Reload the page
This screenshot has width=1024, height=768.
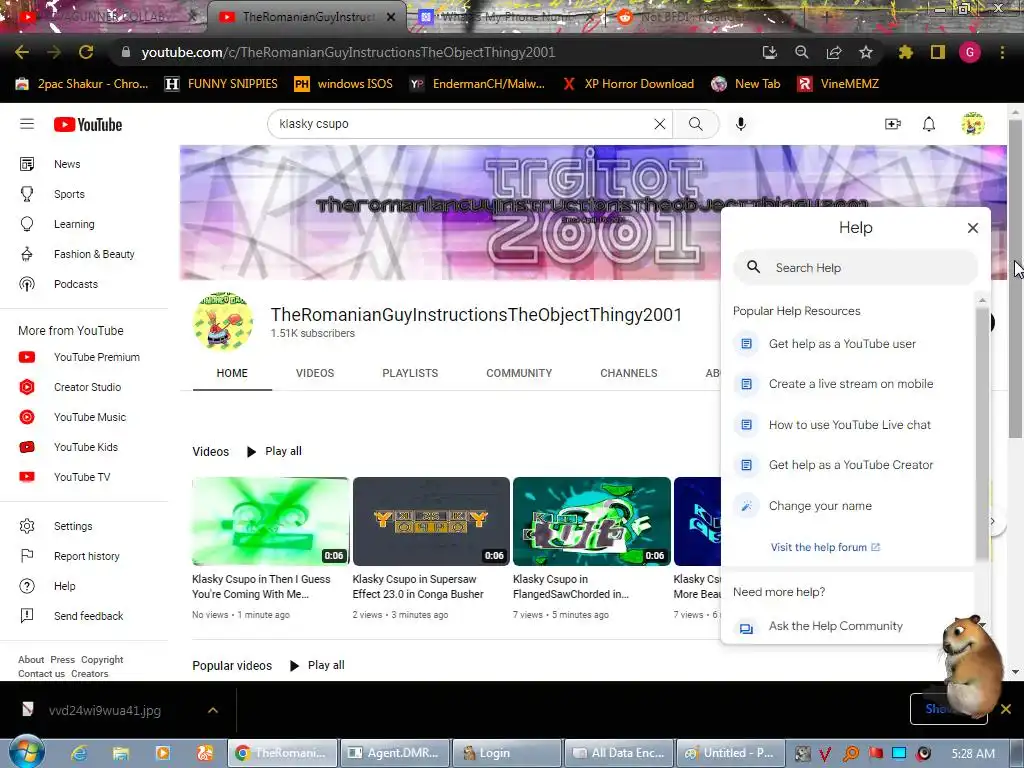coord(86,52)
